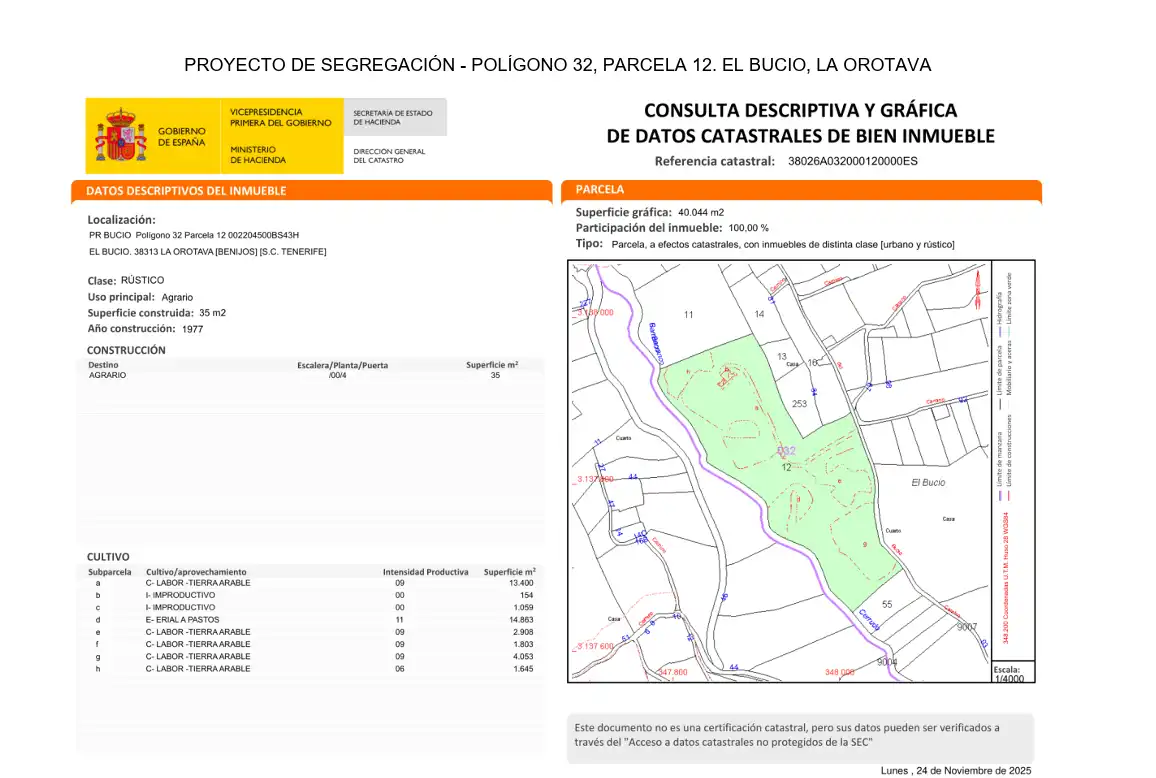
Task: Click row g surface value '4.053'
Action: (x=523, y=656)
